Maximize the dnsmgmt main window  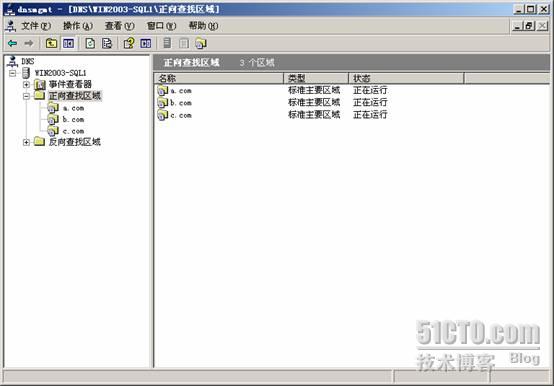pyautogui.click(x=531, y=9)
